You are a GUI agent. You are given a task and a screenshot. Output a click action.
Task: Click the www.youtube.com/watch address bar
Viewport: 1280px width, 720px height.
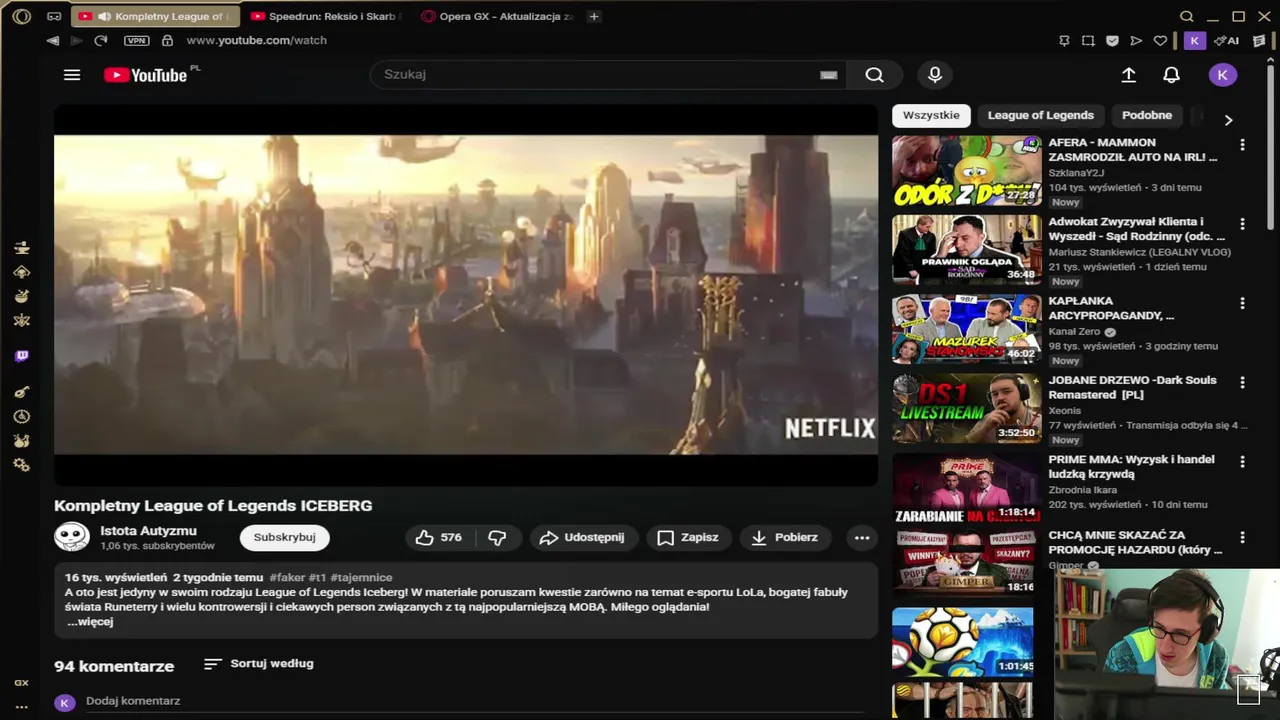[256, 41]
